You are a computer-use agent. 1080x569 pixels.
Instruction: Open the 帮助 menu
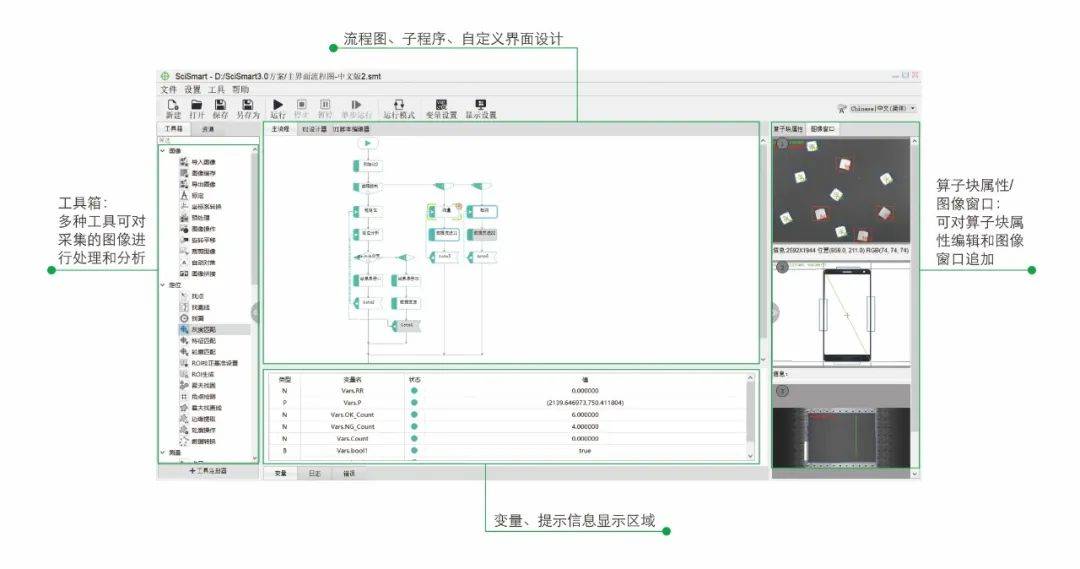pyautogui.click(x=240, y=90)
